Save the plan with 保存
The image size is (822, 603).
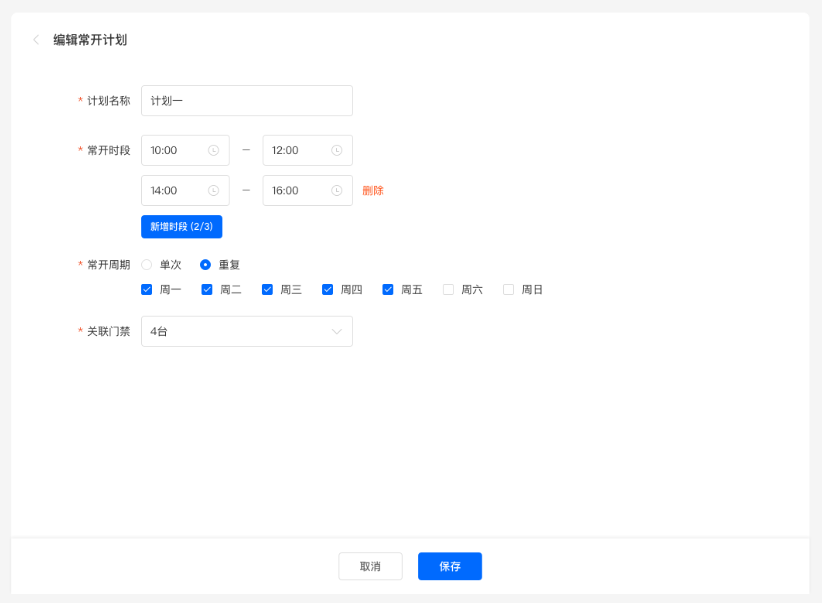click(x=450, y=566)
